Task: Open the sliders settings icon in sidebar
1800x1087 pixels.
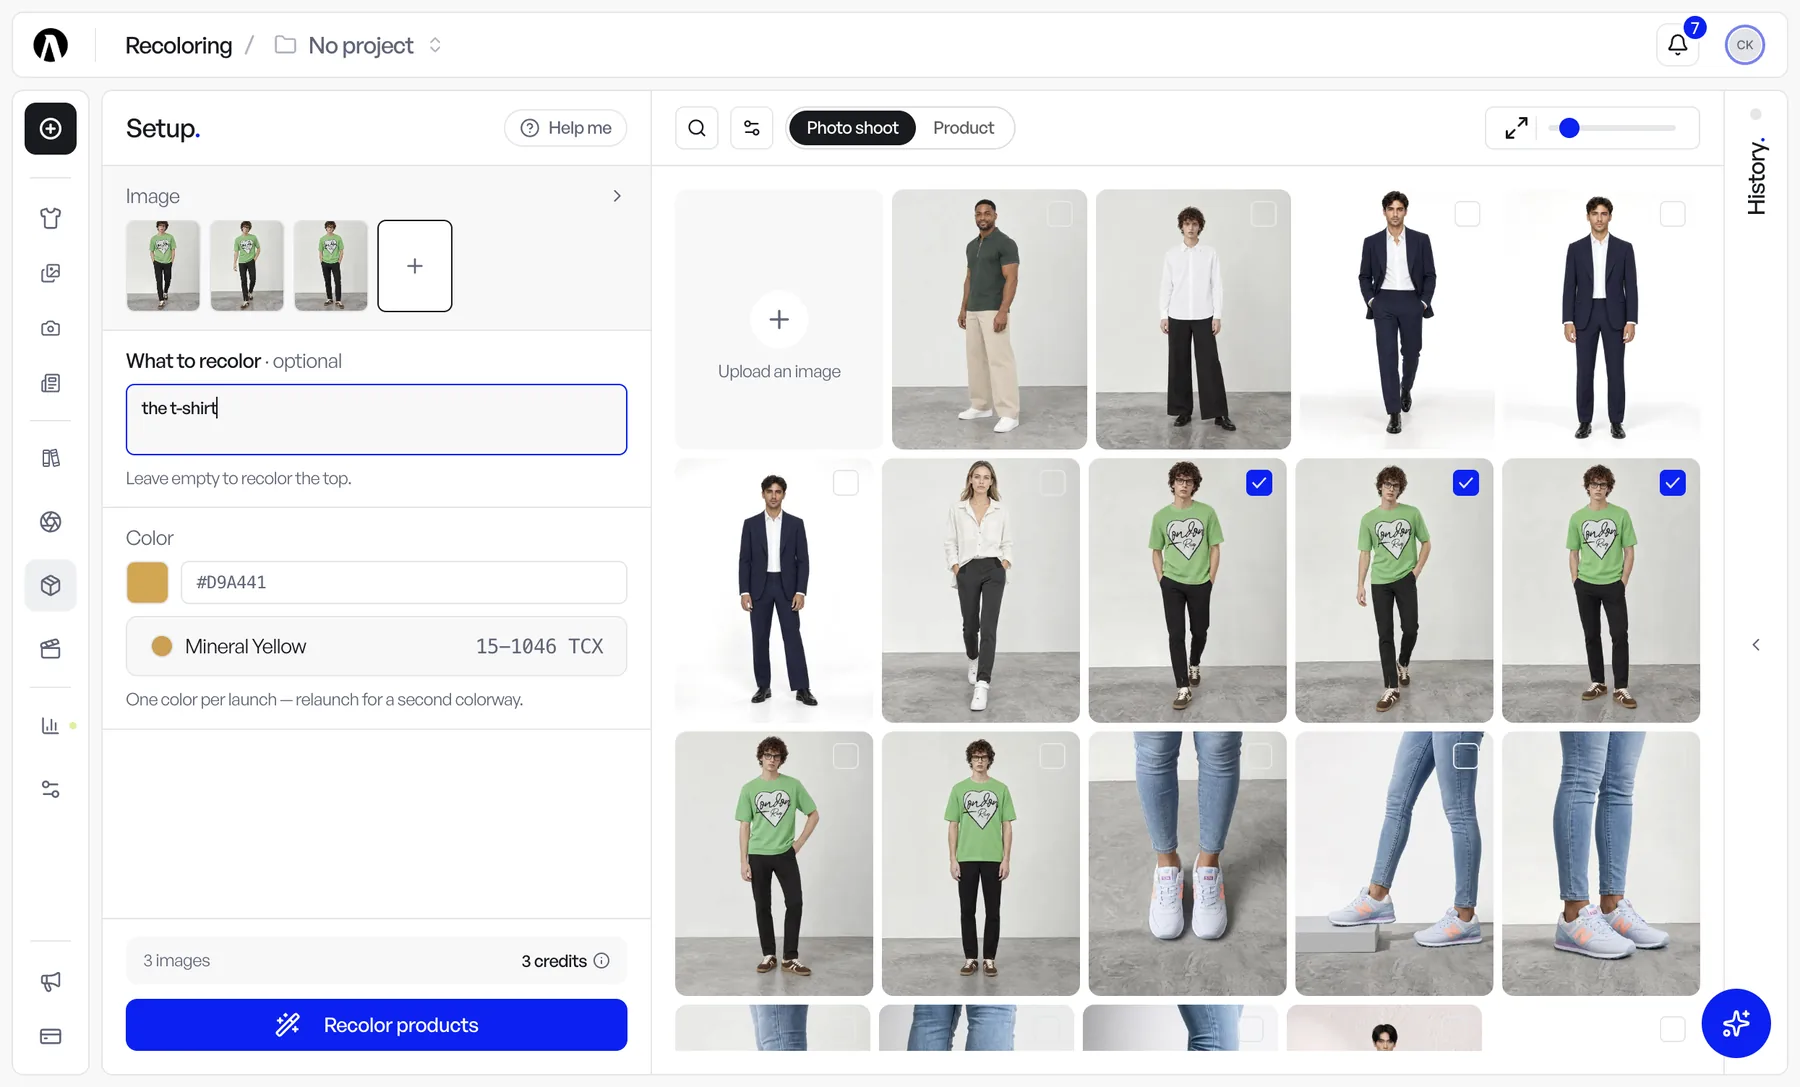Action: click(x=51, y=790)
